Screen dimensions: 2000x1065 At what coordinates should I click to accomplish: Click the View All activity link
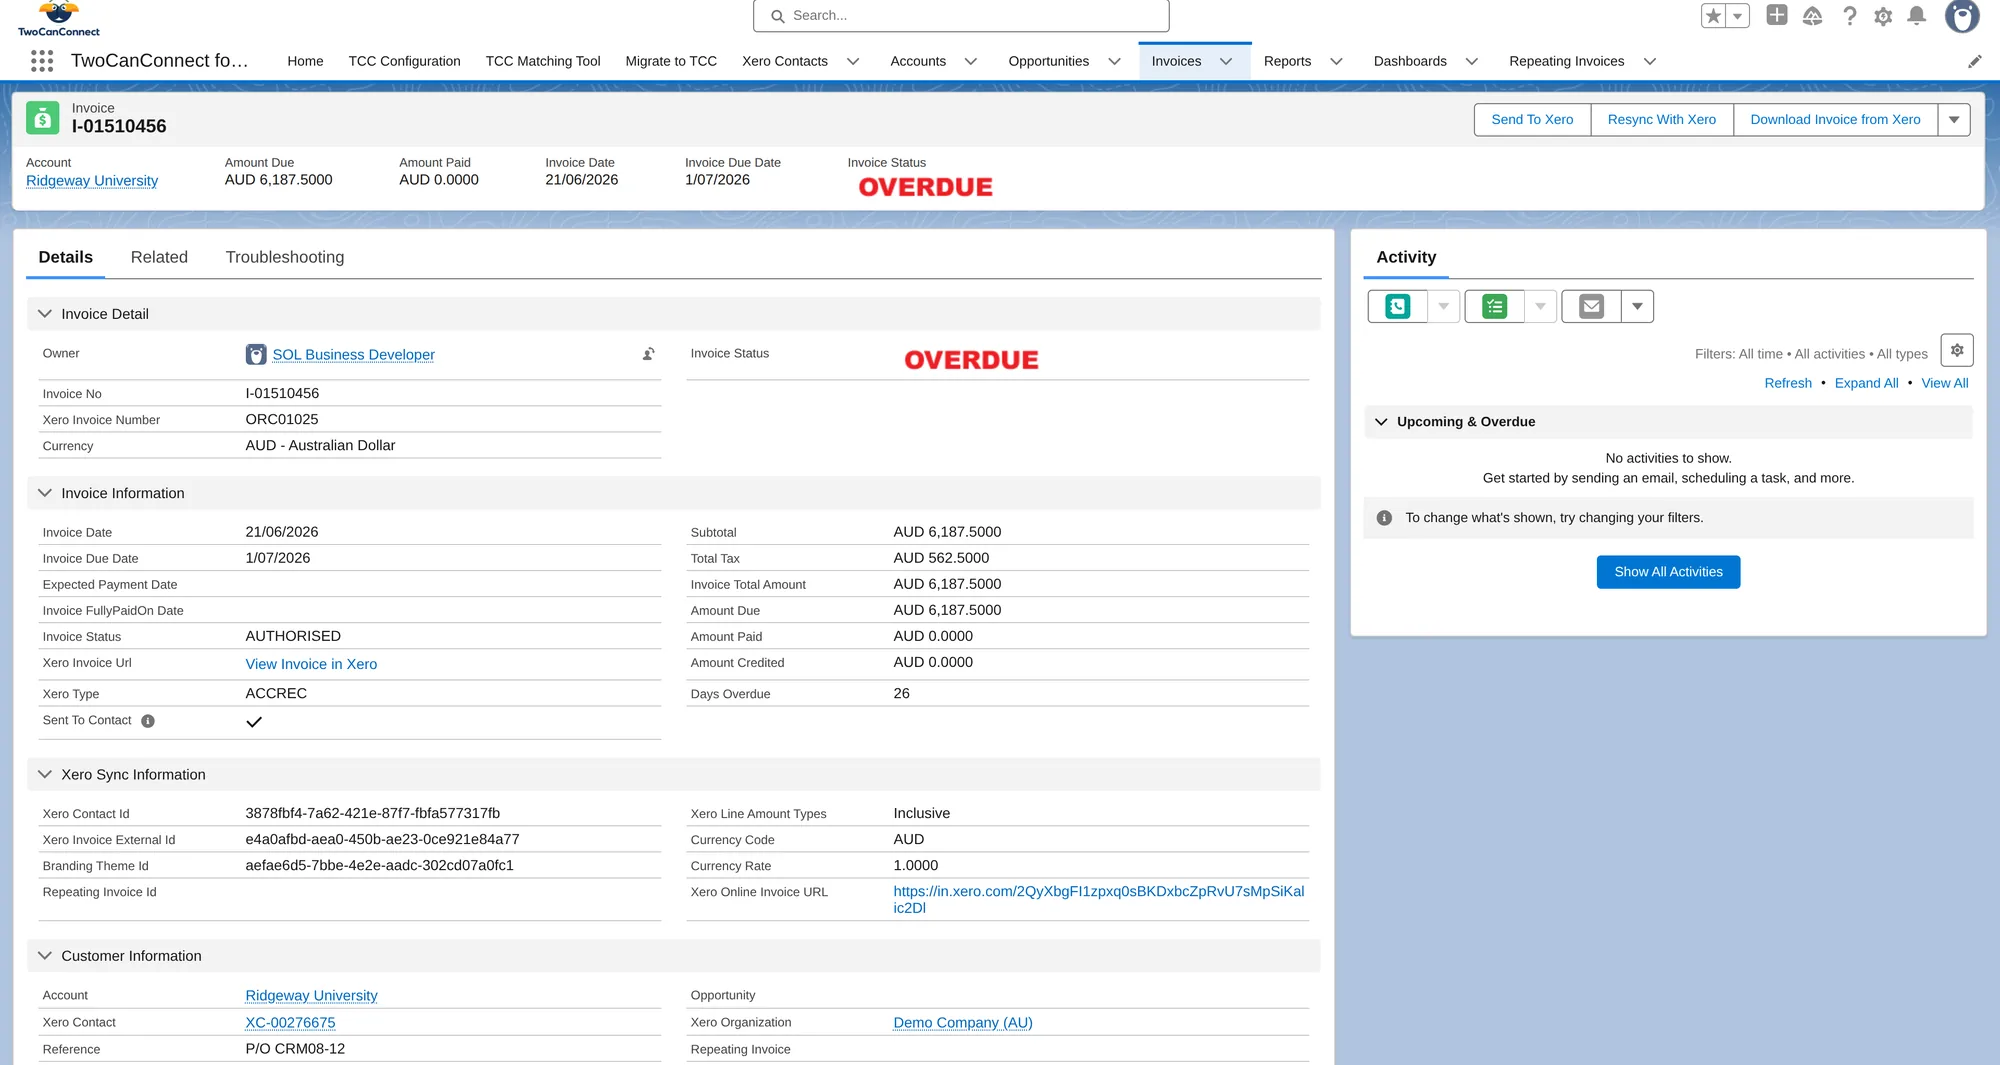tap(1944, 383)
